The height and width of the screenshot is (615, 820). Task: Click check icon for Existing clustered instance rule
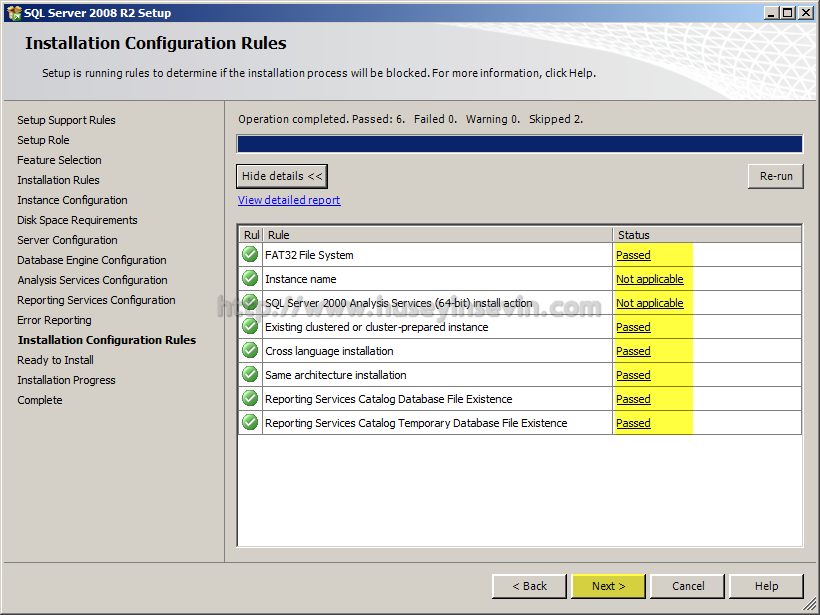[250, 327]
